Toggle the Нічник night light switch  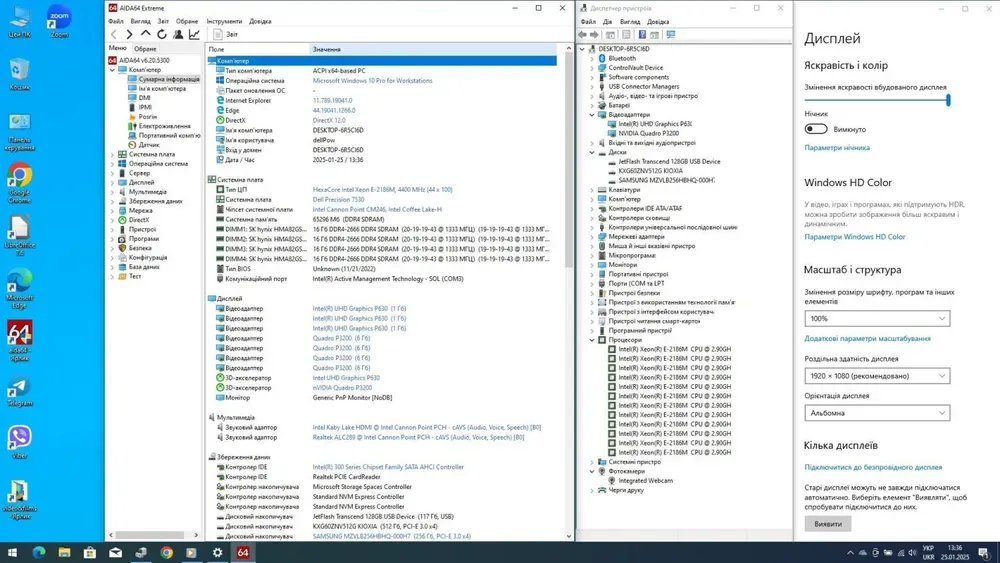(x=816, y=129)
